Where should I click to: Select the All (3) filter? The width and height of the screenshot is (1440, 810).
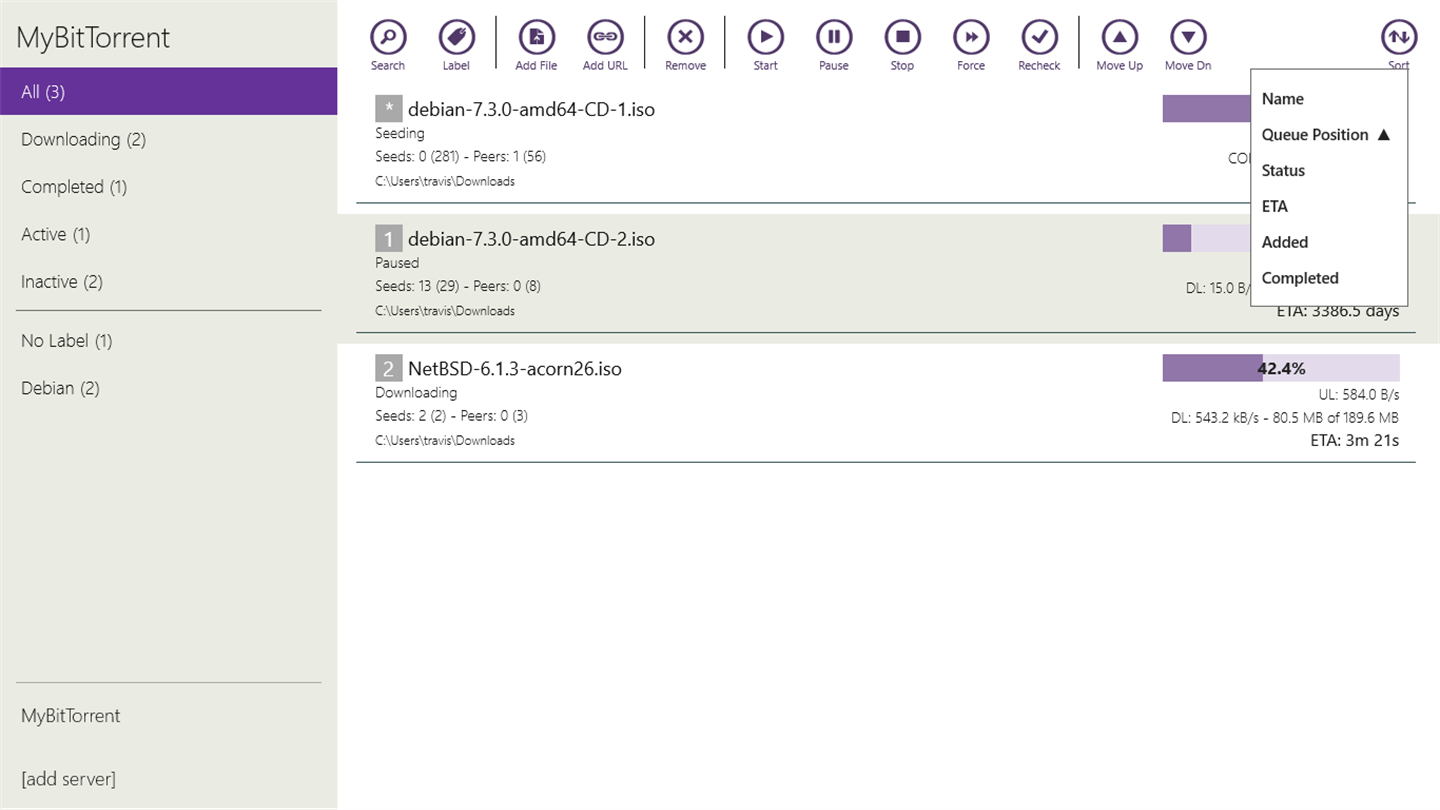coord(168,91)
